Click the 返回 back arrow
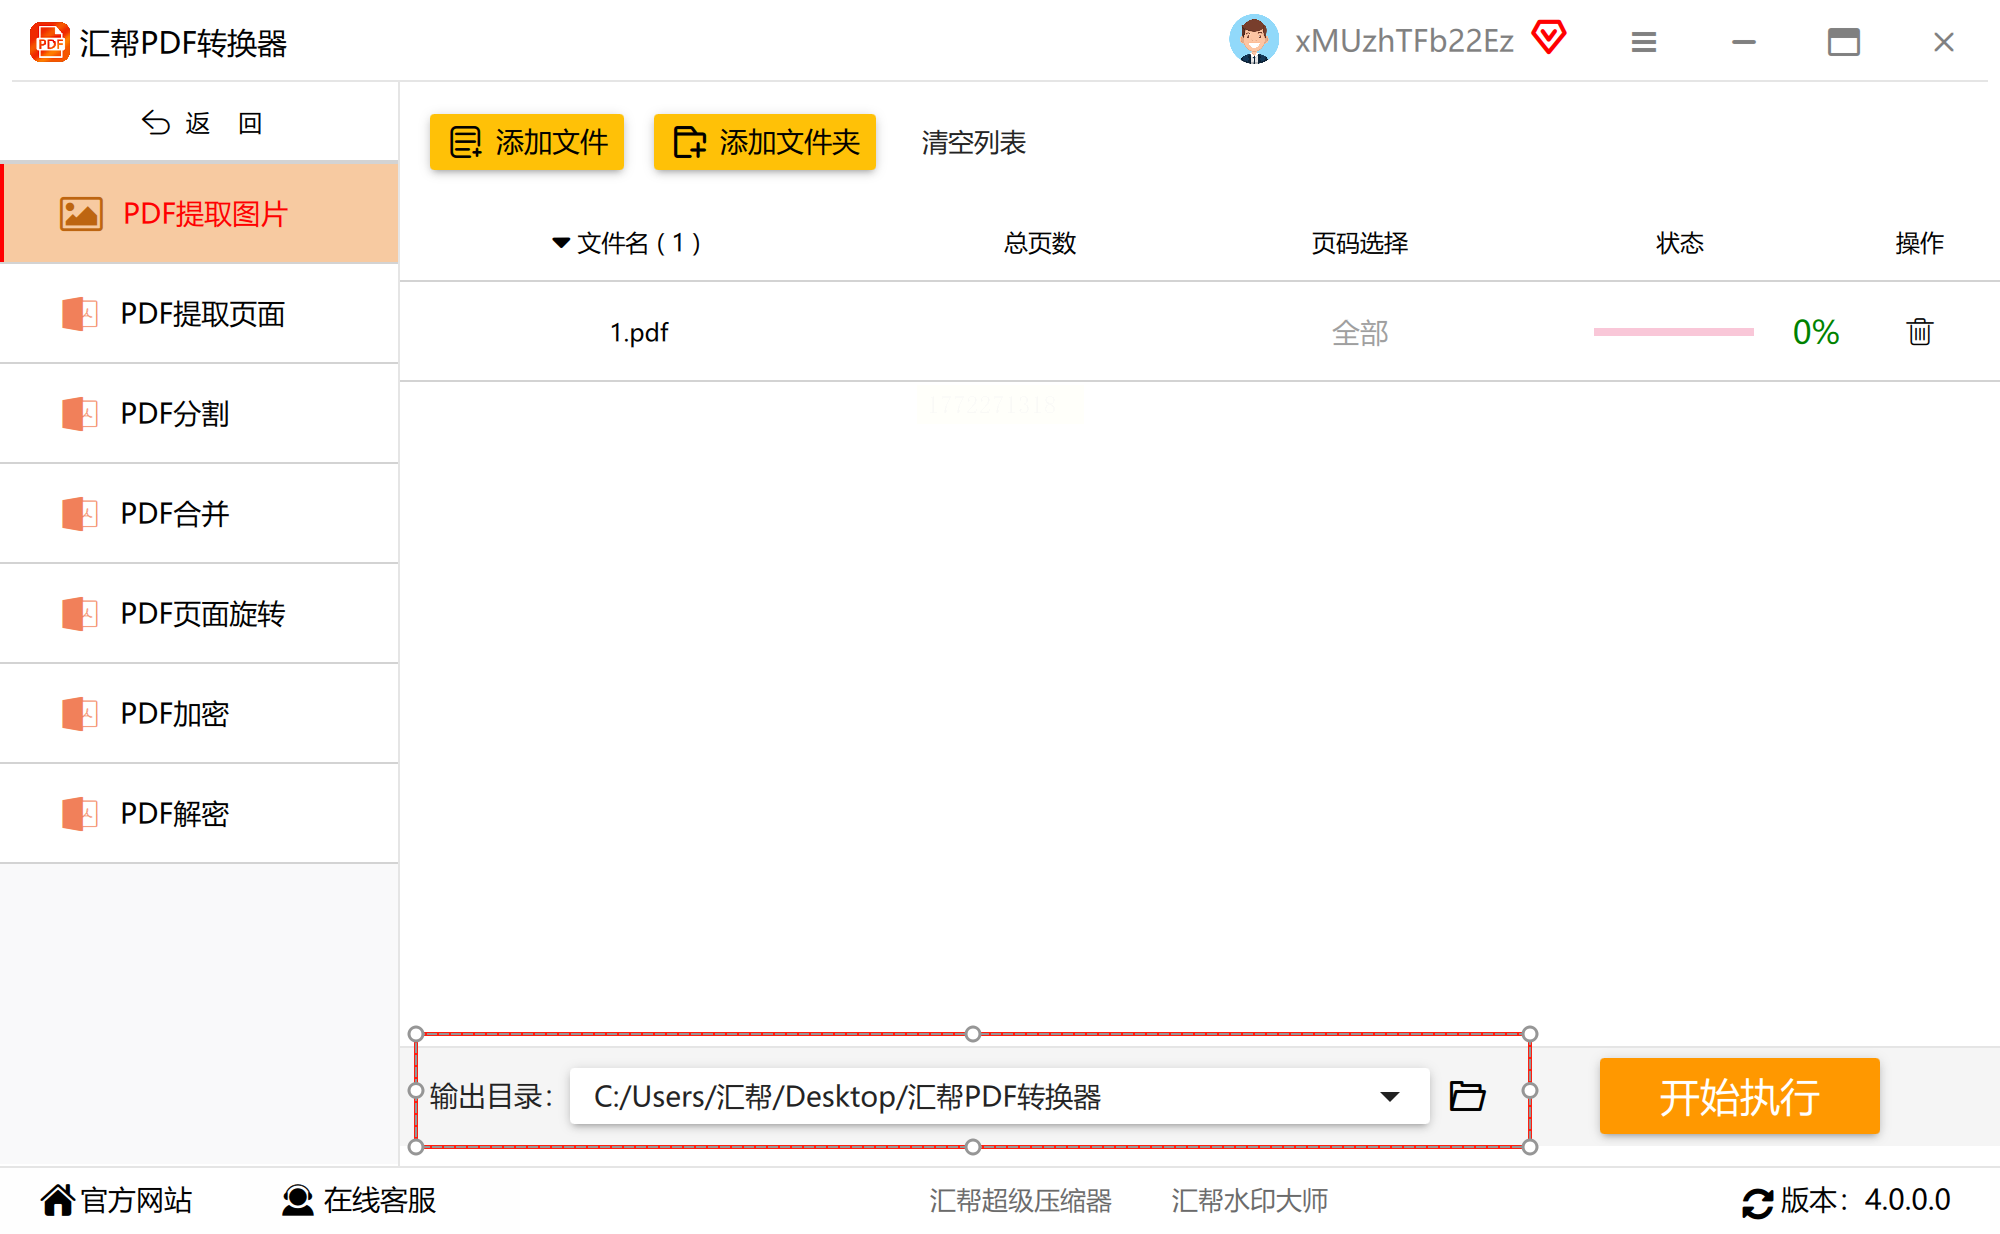This screenshot has width=2000, height=1234. pyautogui.click(x=156, y=123)
